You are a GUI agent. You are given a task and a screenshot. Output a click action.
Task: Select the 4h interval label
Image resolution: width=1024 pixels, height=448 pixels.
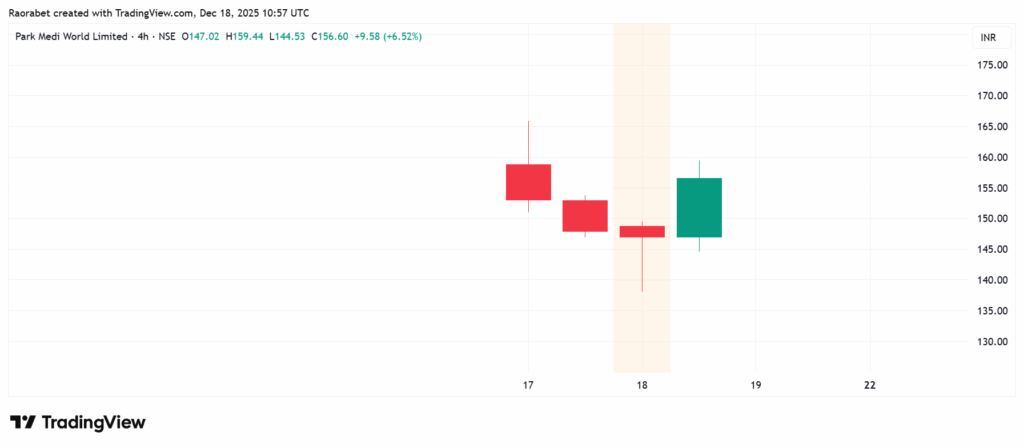143,37
